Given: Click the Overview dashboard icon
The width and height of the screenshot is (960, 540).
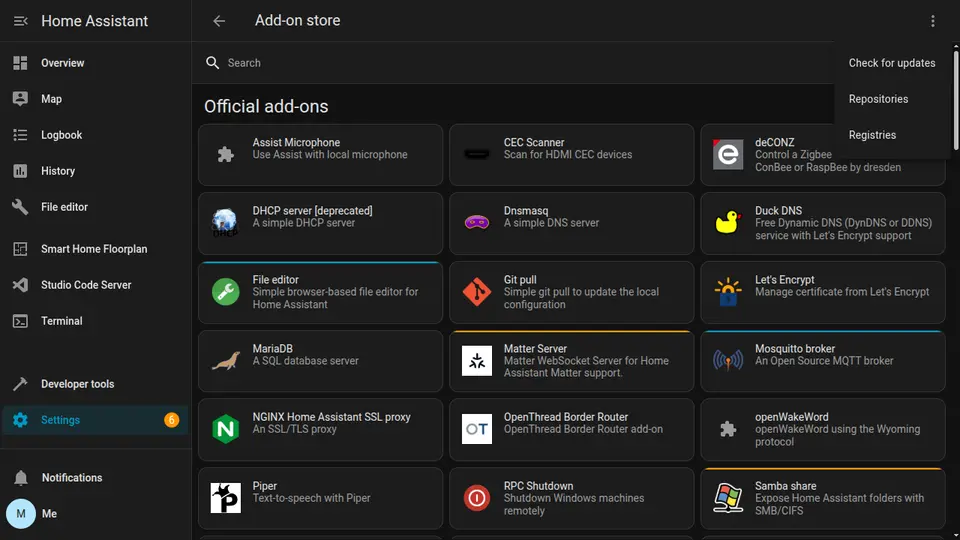Looking at the screenshot, I should [x=20, y=63].
